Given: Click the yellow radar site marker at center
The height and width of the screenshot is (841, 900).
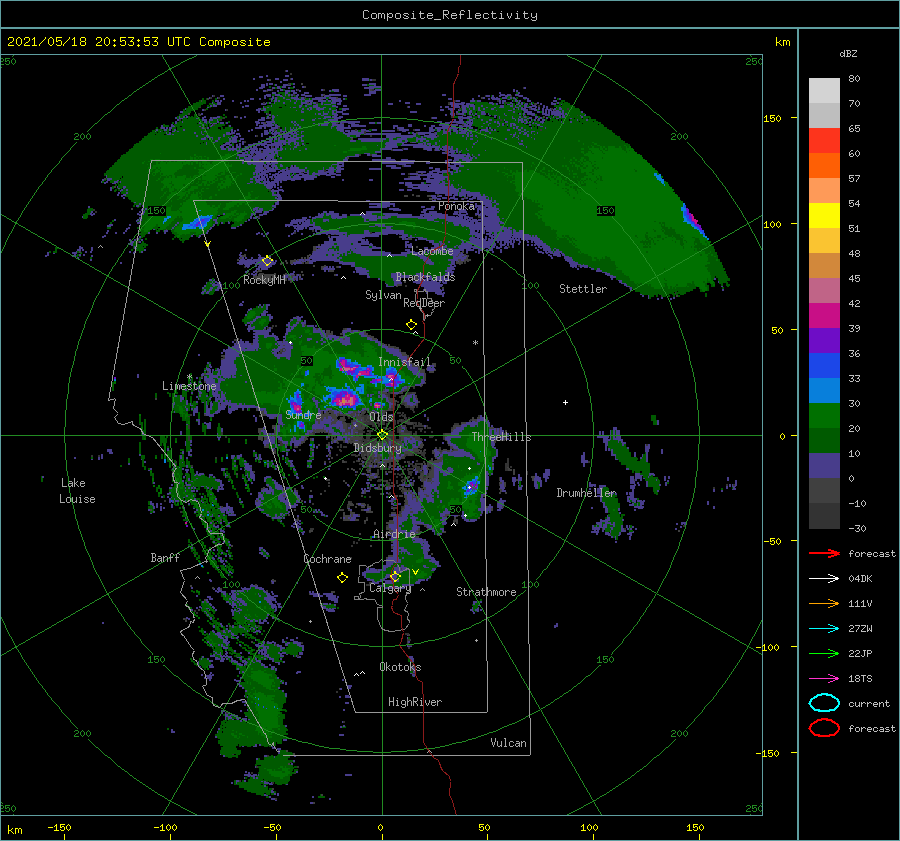Looking at the screenshot, I should [x=382, y=435].
